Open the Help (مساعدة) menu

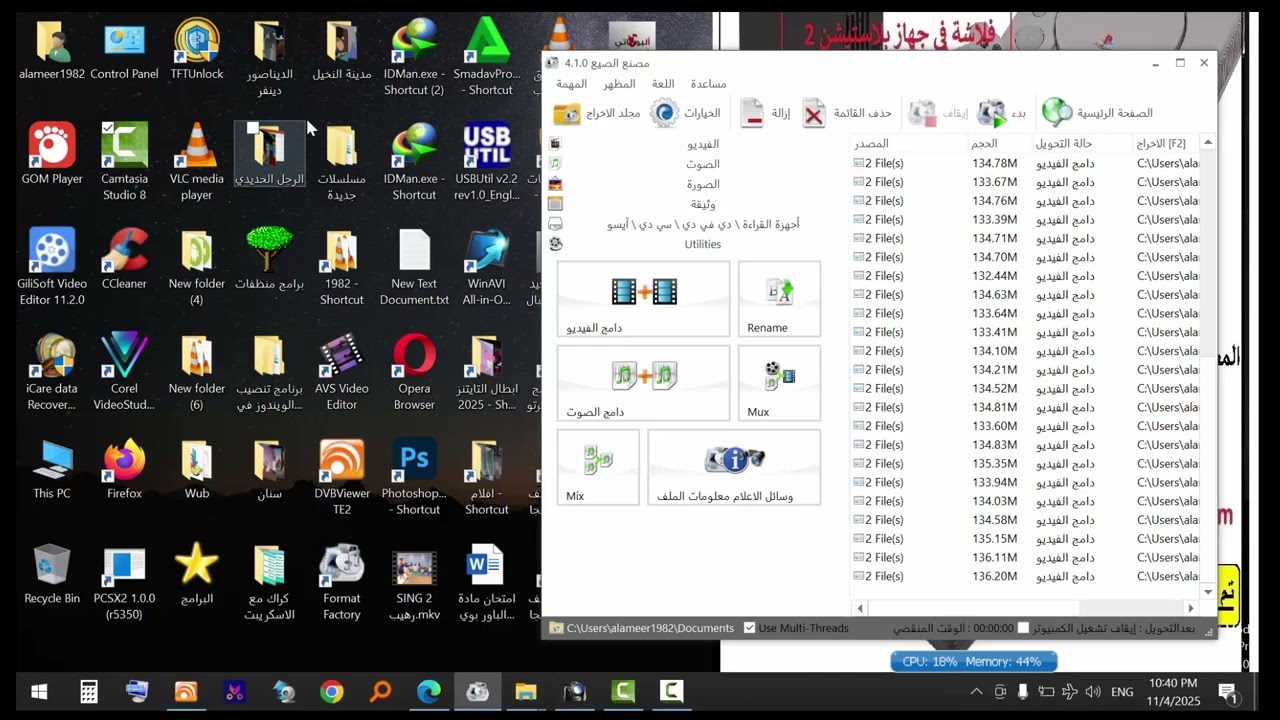(x=708, y=84)
